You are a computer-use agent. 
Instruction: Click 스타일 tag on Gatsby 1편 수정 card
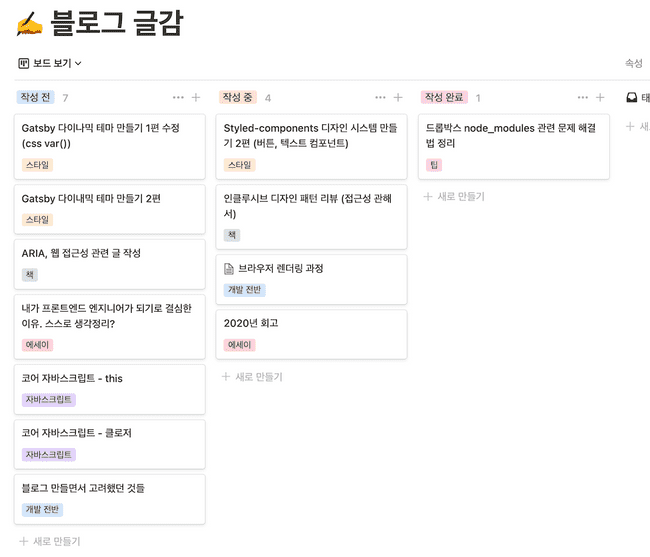point(37,165)
